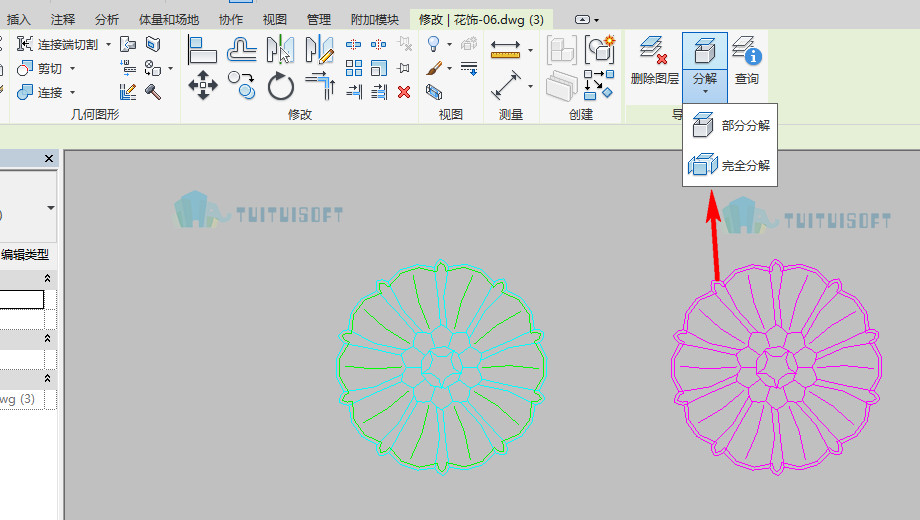920x520 pixels.
Task: Select the magenta flower ornament drawing
Action: point(776,367)
